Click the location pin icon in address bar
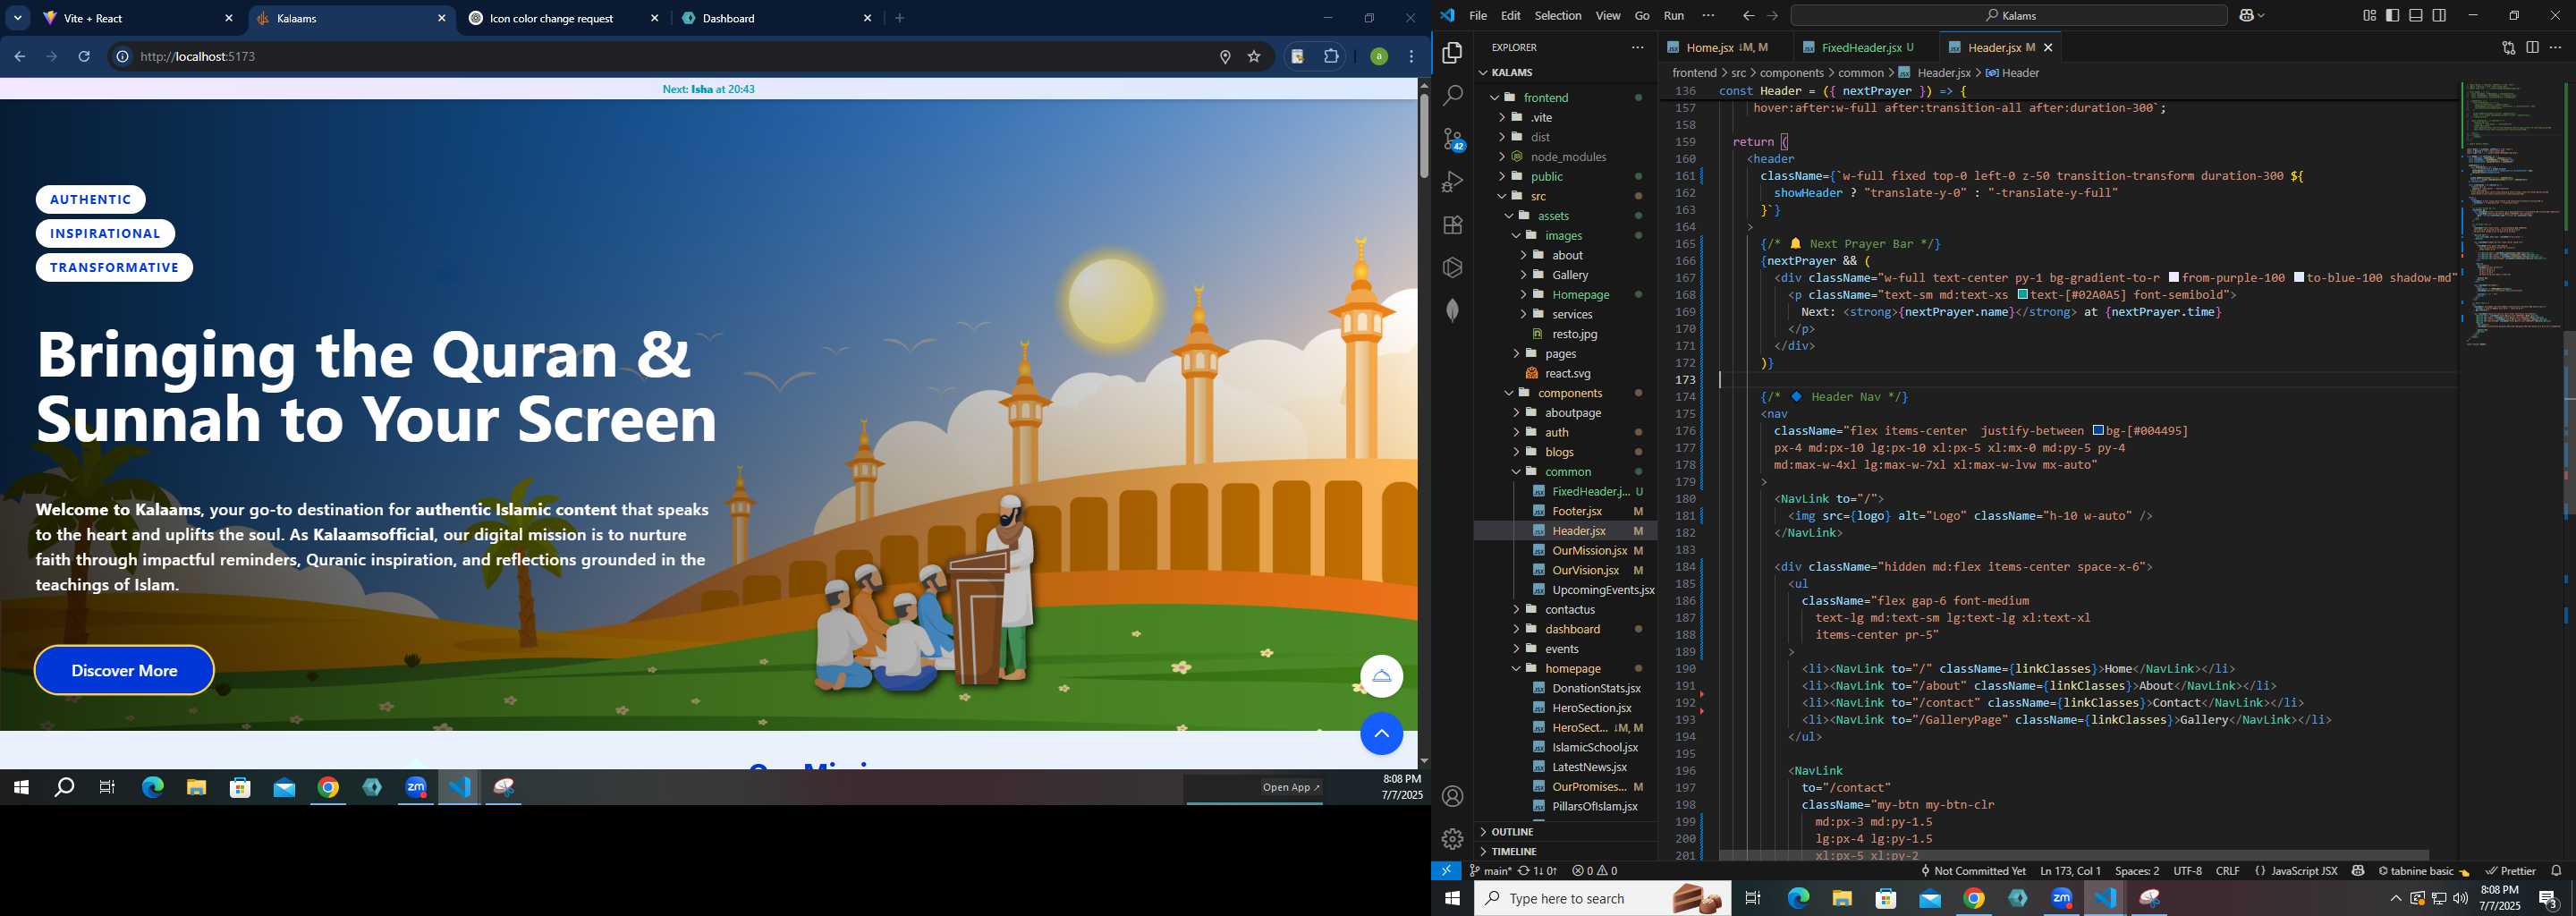This screenshot has height=916, width=2576. [x=1224, y=57]
